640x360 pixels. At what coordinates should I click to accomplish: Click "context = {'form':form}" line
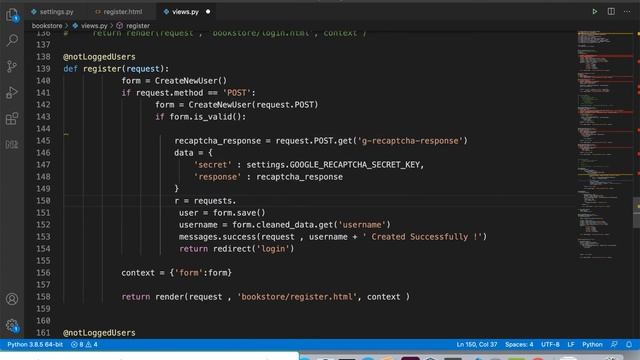pyautogui.click(x=176, y=273)
